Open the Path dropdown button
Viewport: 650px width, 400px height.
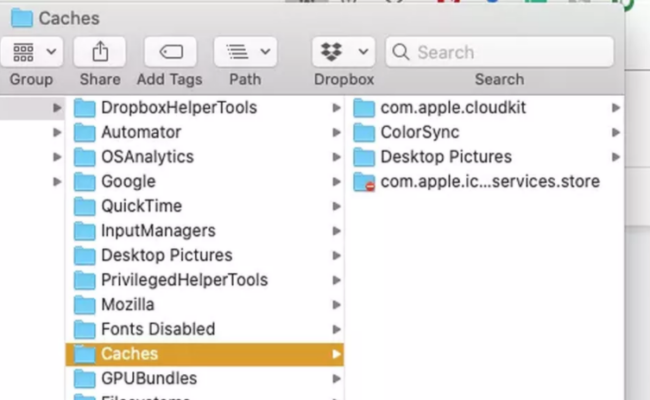point(245,51)
